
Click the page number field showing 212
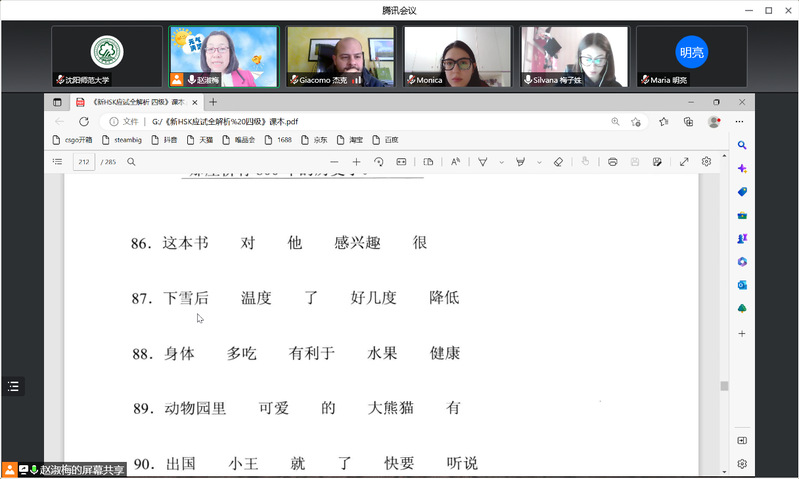point(84,162)
